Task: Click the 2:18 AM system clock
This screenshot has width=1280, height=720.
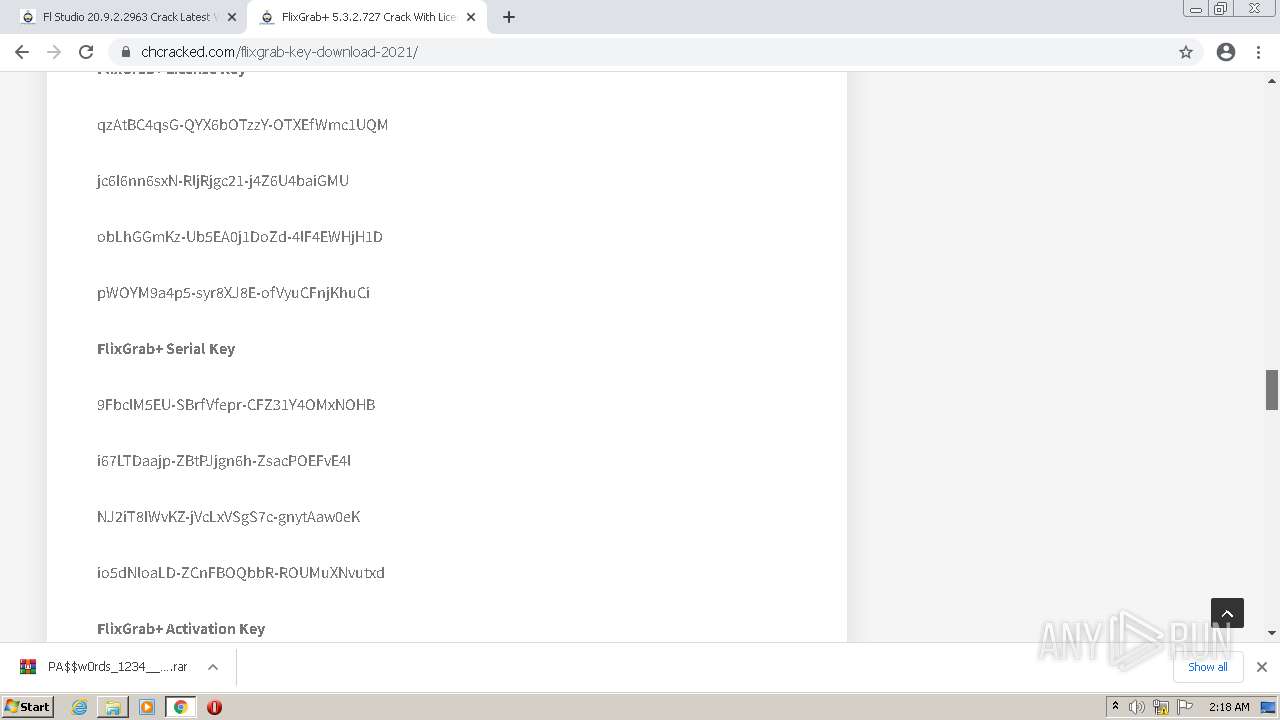Action: tap(1229, 707)
